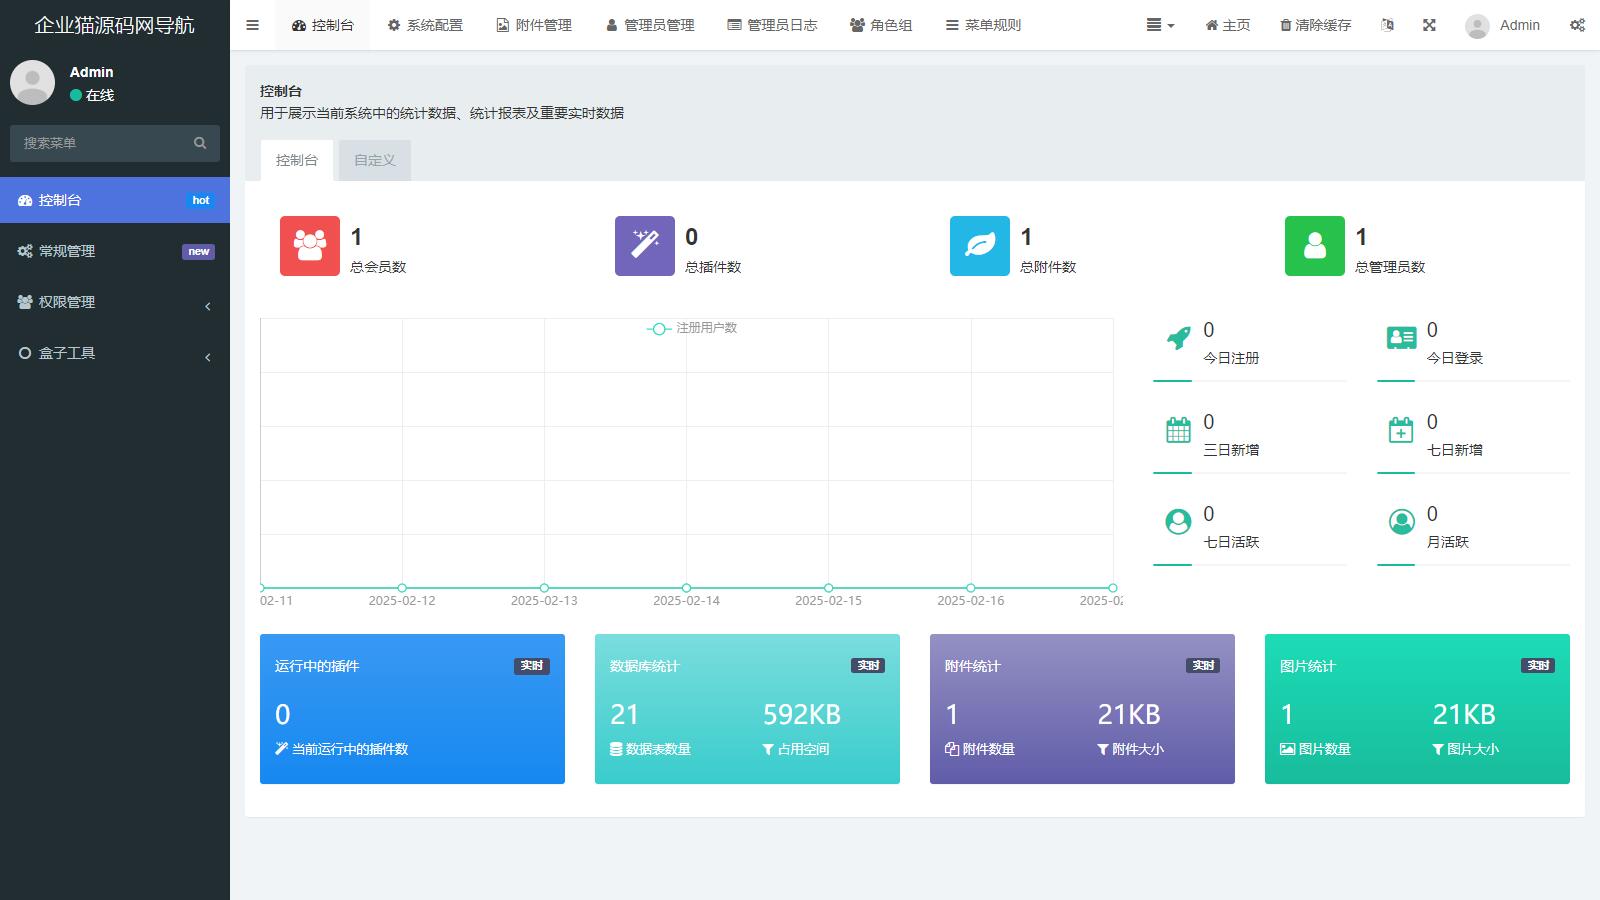Click the red total members icon
The width and height of the screenshot is (1600, 900).
coord(309,246)
